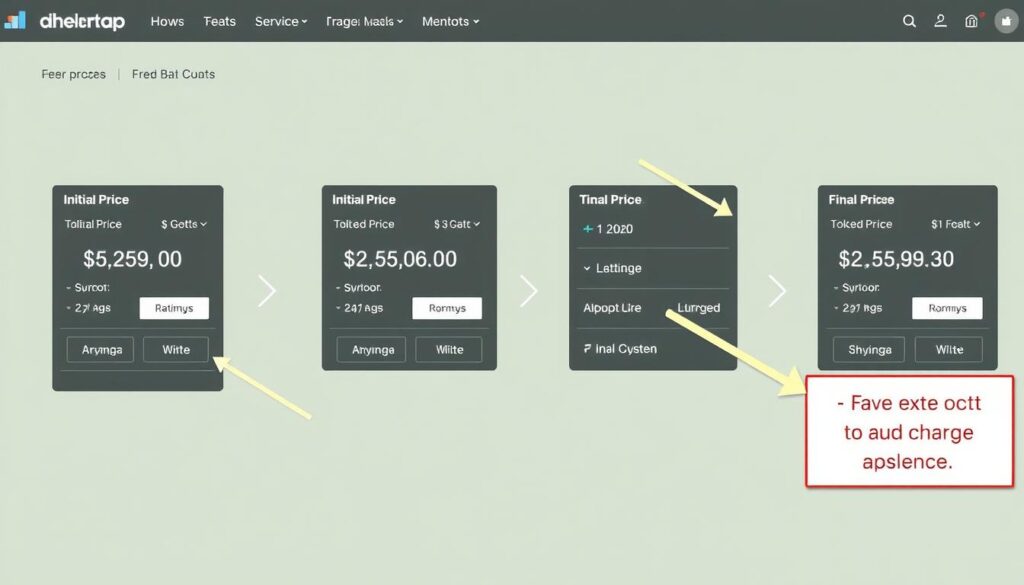
Task: Click arrow chevron after first Initial Price card
Action: (x=266, y=291)
